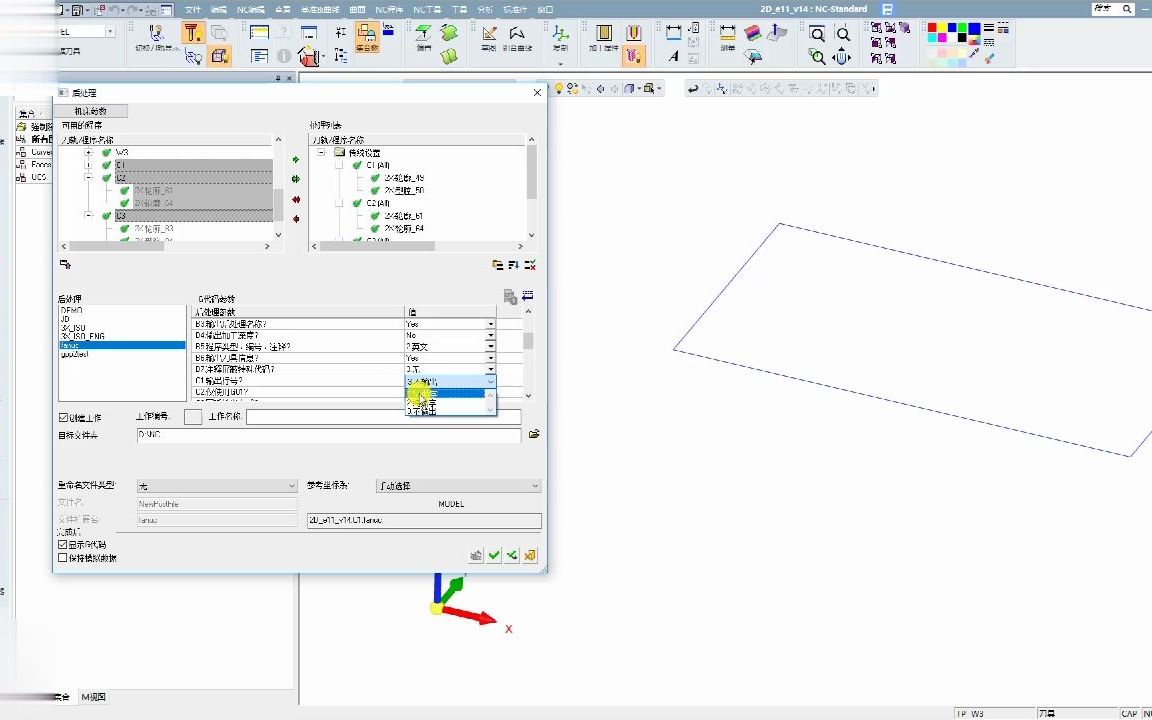The image size is (1152, 720).
Task: Click the double red arrow to remove all toolpaths
Action: (x=296, y=199)
